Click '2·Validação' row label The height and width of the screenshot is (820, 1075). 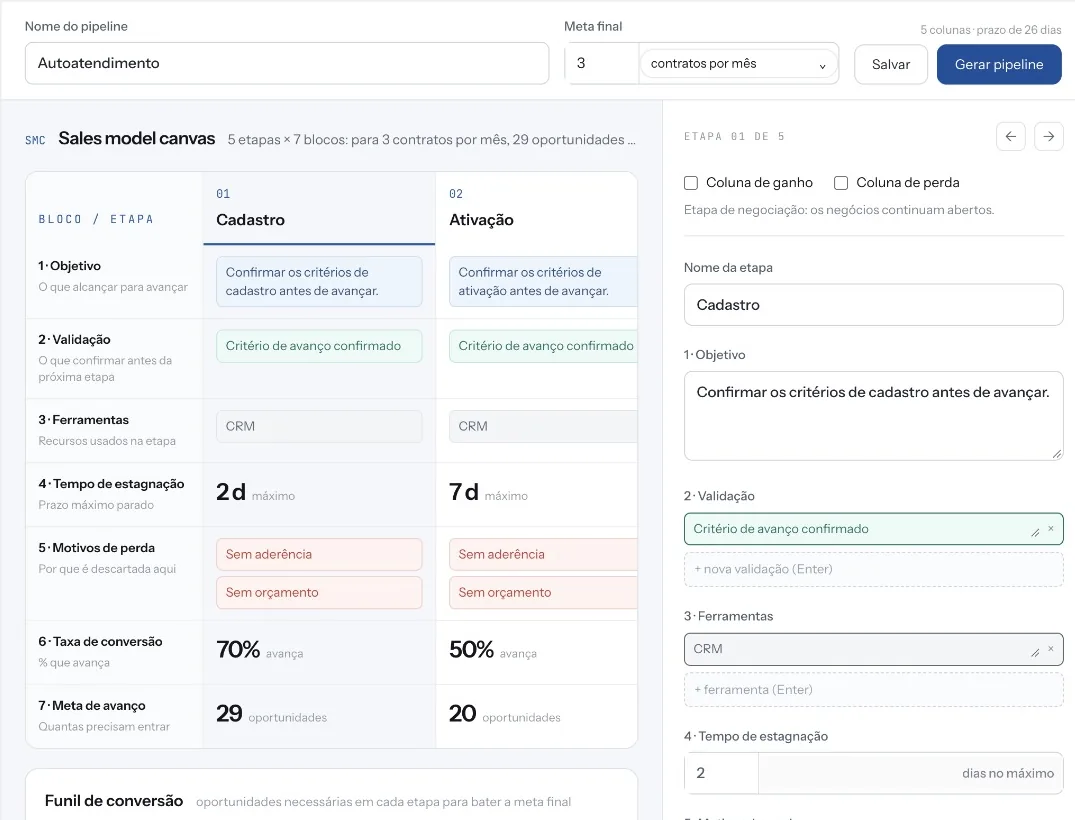(x=74, y=340)
